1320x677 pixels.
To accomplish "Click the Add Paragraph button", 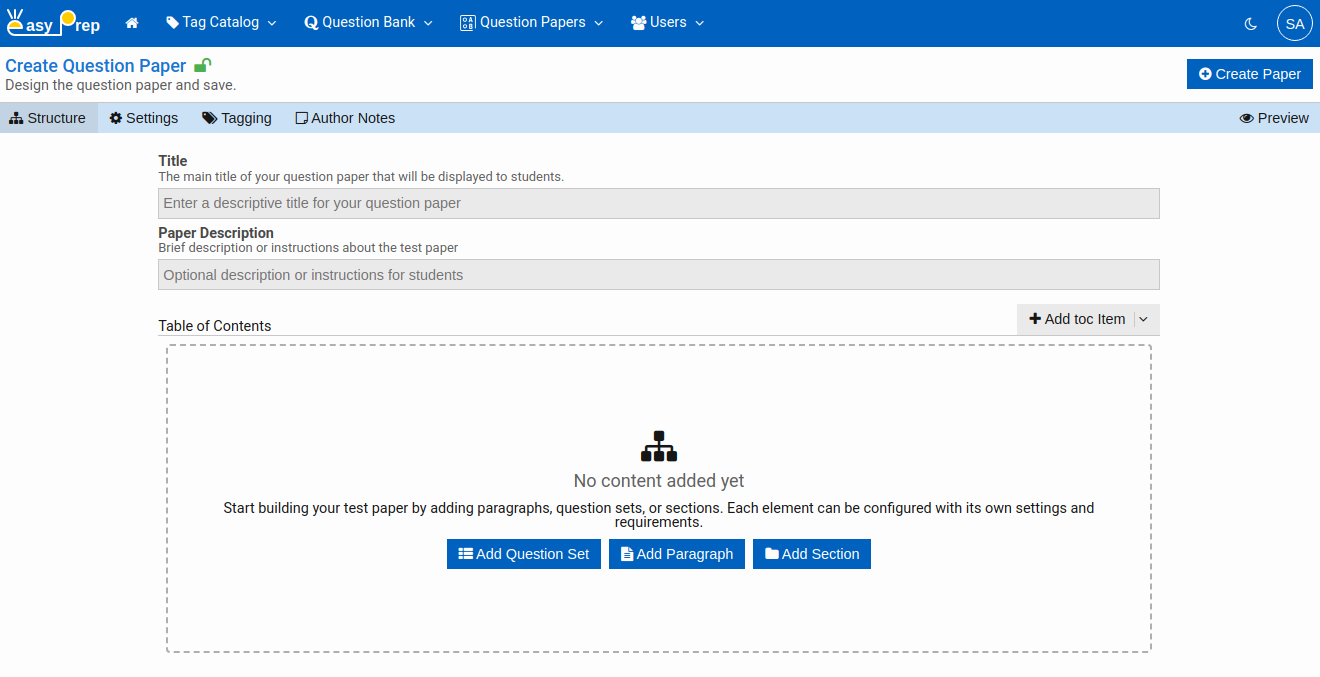I will click(x=677, y=554).
